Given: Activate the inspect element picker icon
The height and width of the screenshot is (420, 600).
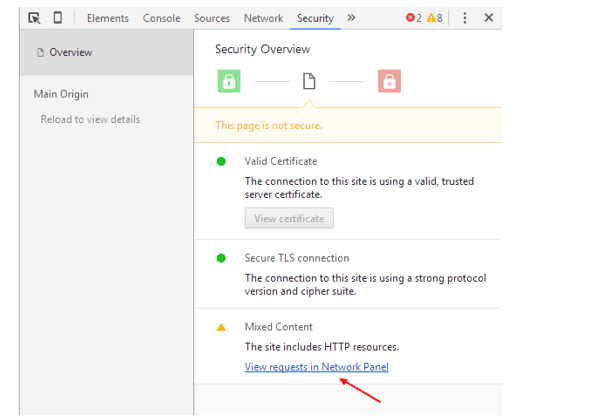Looking at the screenshot, I should coord(34,18).
